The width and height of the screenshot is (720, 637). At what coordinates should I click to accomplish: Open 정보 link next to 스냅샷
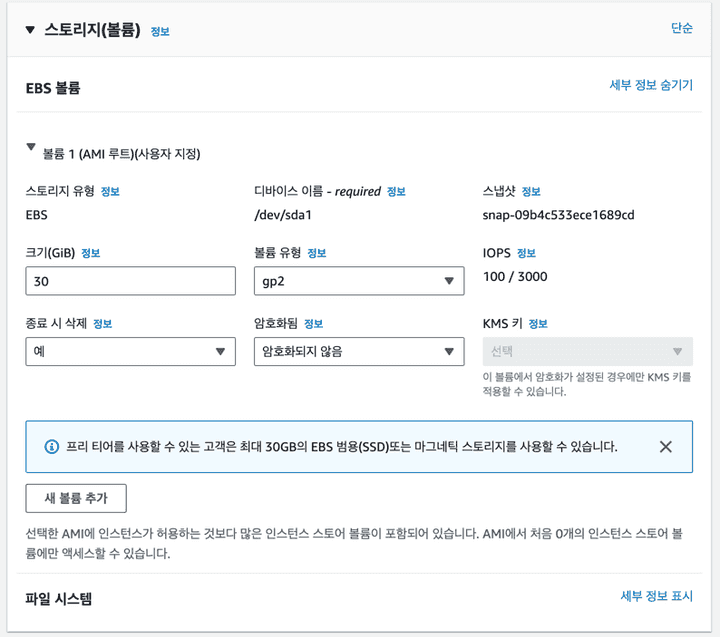pos(531,192)
